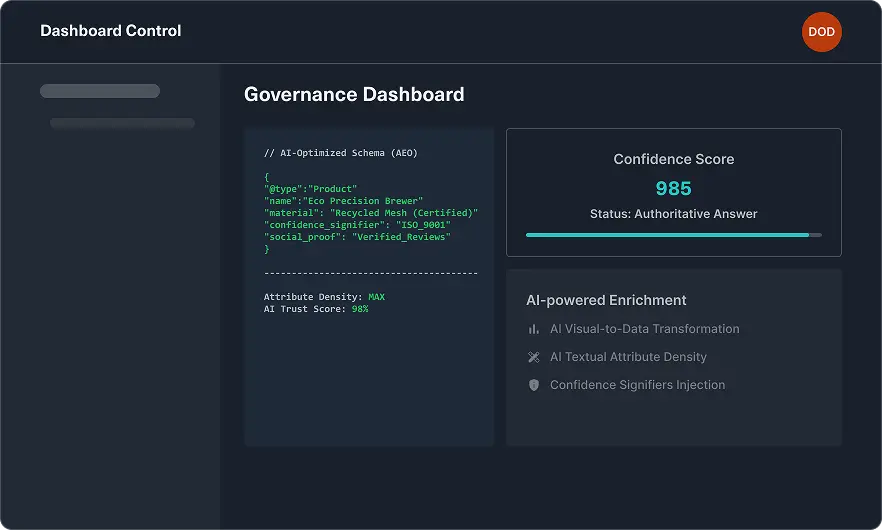Click the Confidence Score progress bar
Image resolution: width=882 pixels, height=530 pixels.
pos(673,235)
